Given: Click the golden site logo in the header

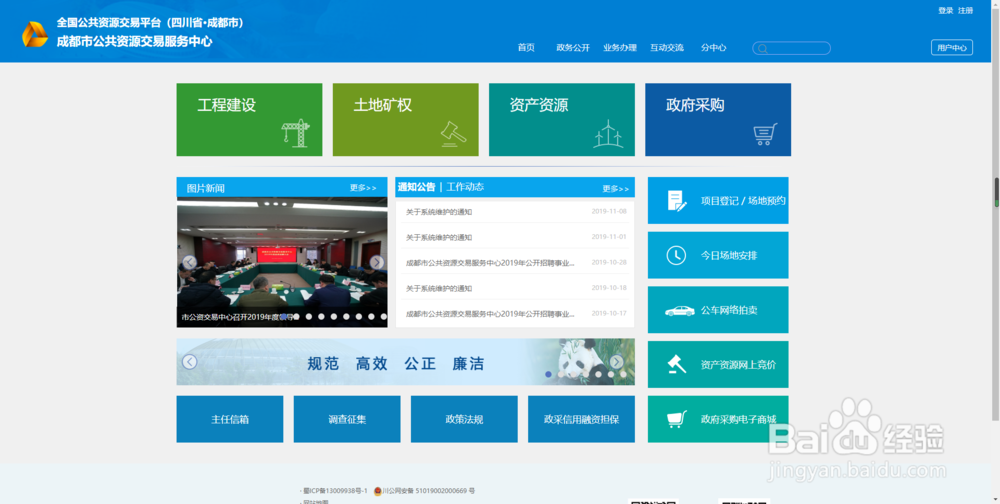Looking at the screenshot, I should pyautogui.click(x=35, y=34).
